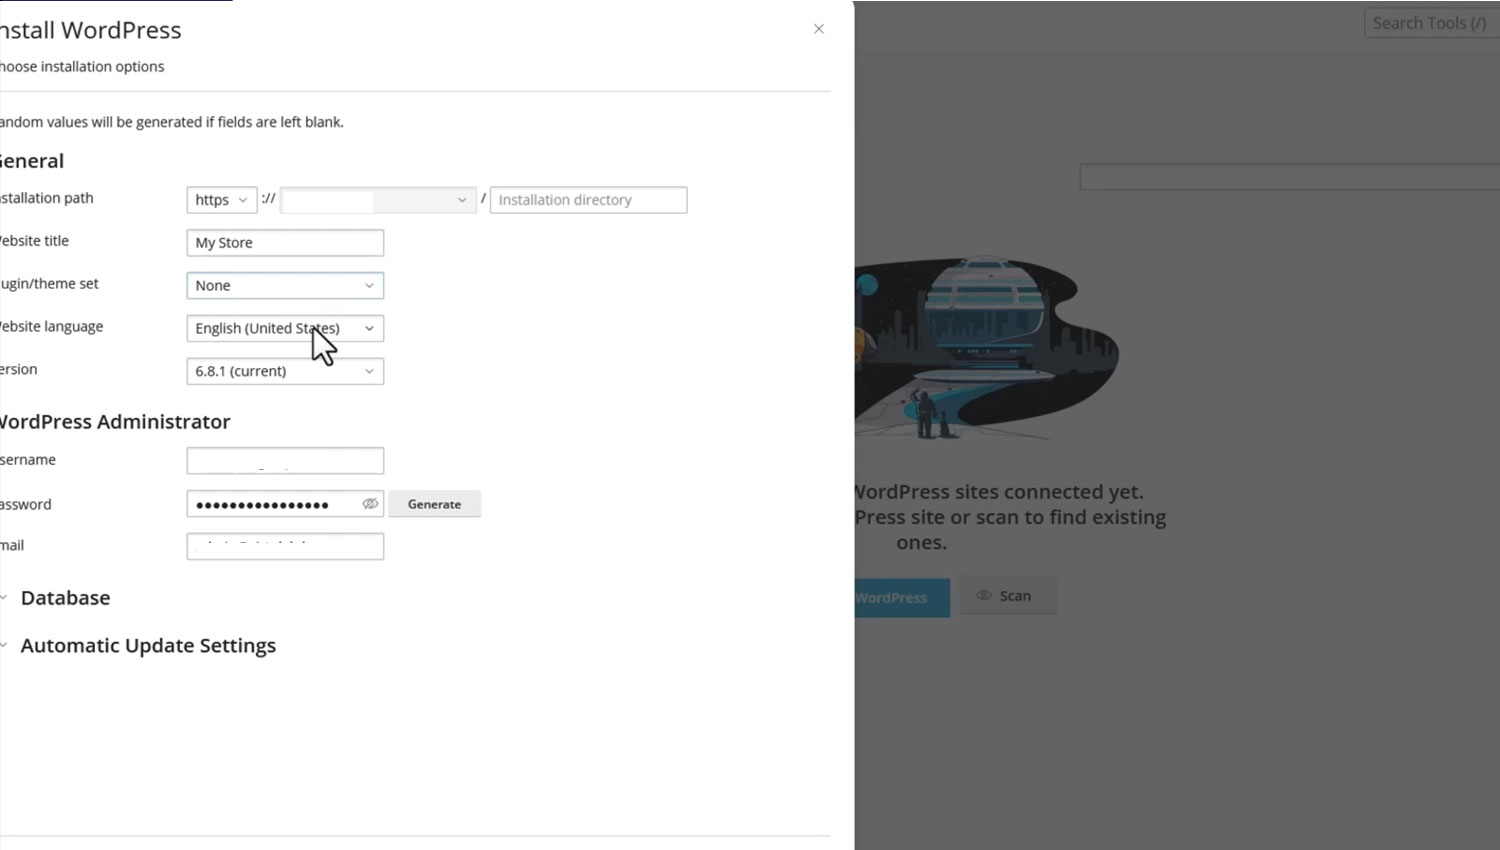The height and width of the screenshot is (850, 1500).
Task: Toggle password visibility eye icon
Action: tap(370, 504)
